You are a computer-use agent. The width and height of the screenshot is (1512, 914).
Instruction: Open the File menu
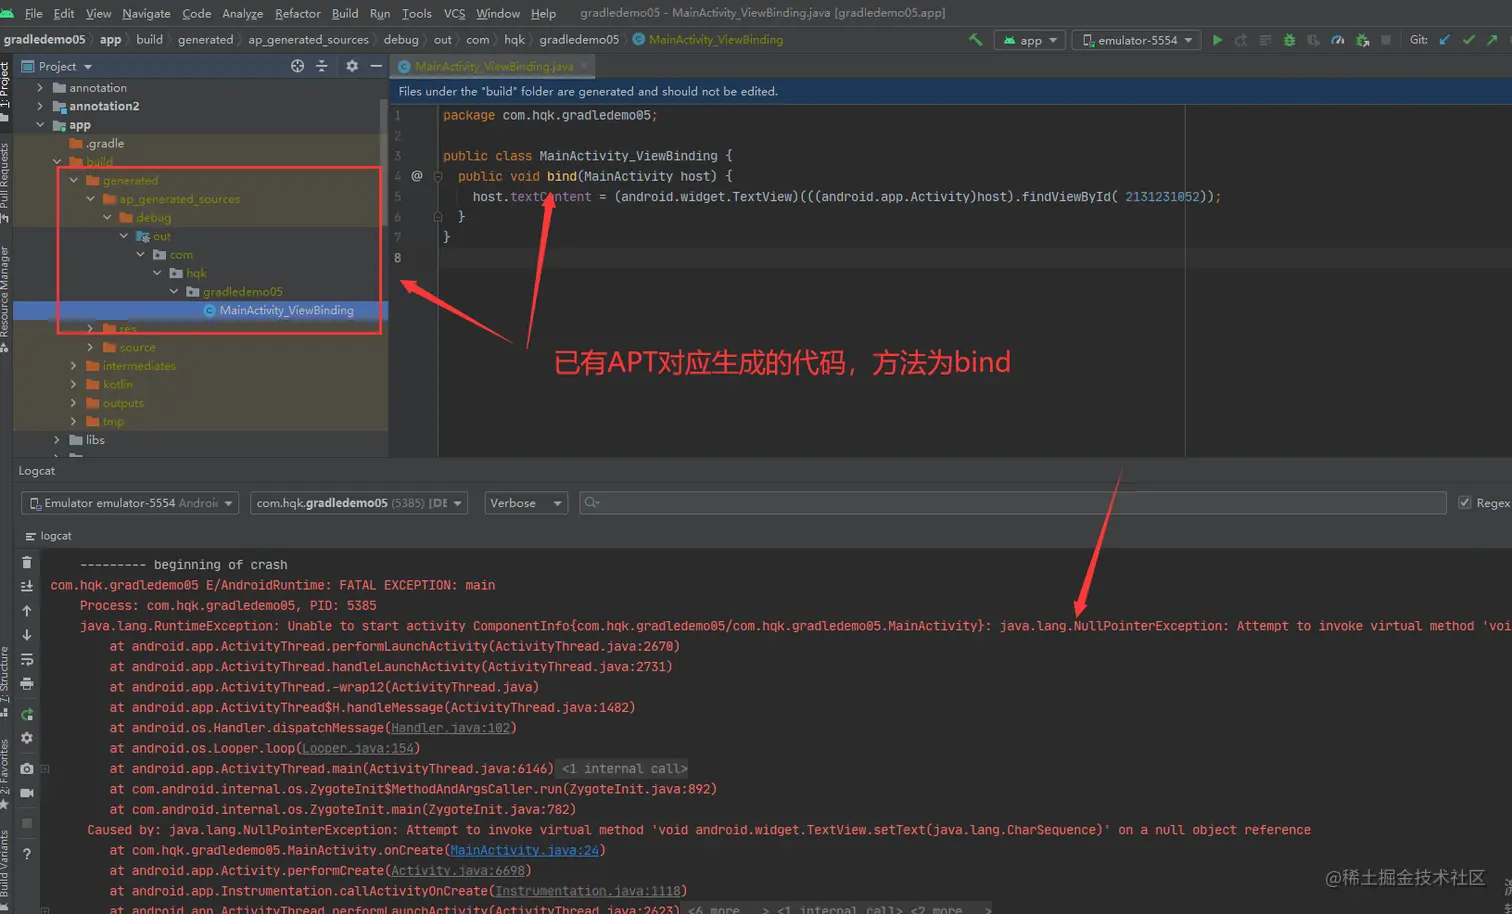33,13
